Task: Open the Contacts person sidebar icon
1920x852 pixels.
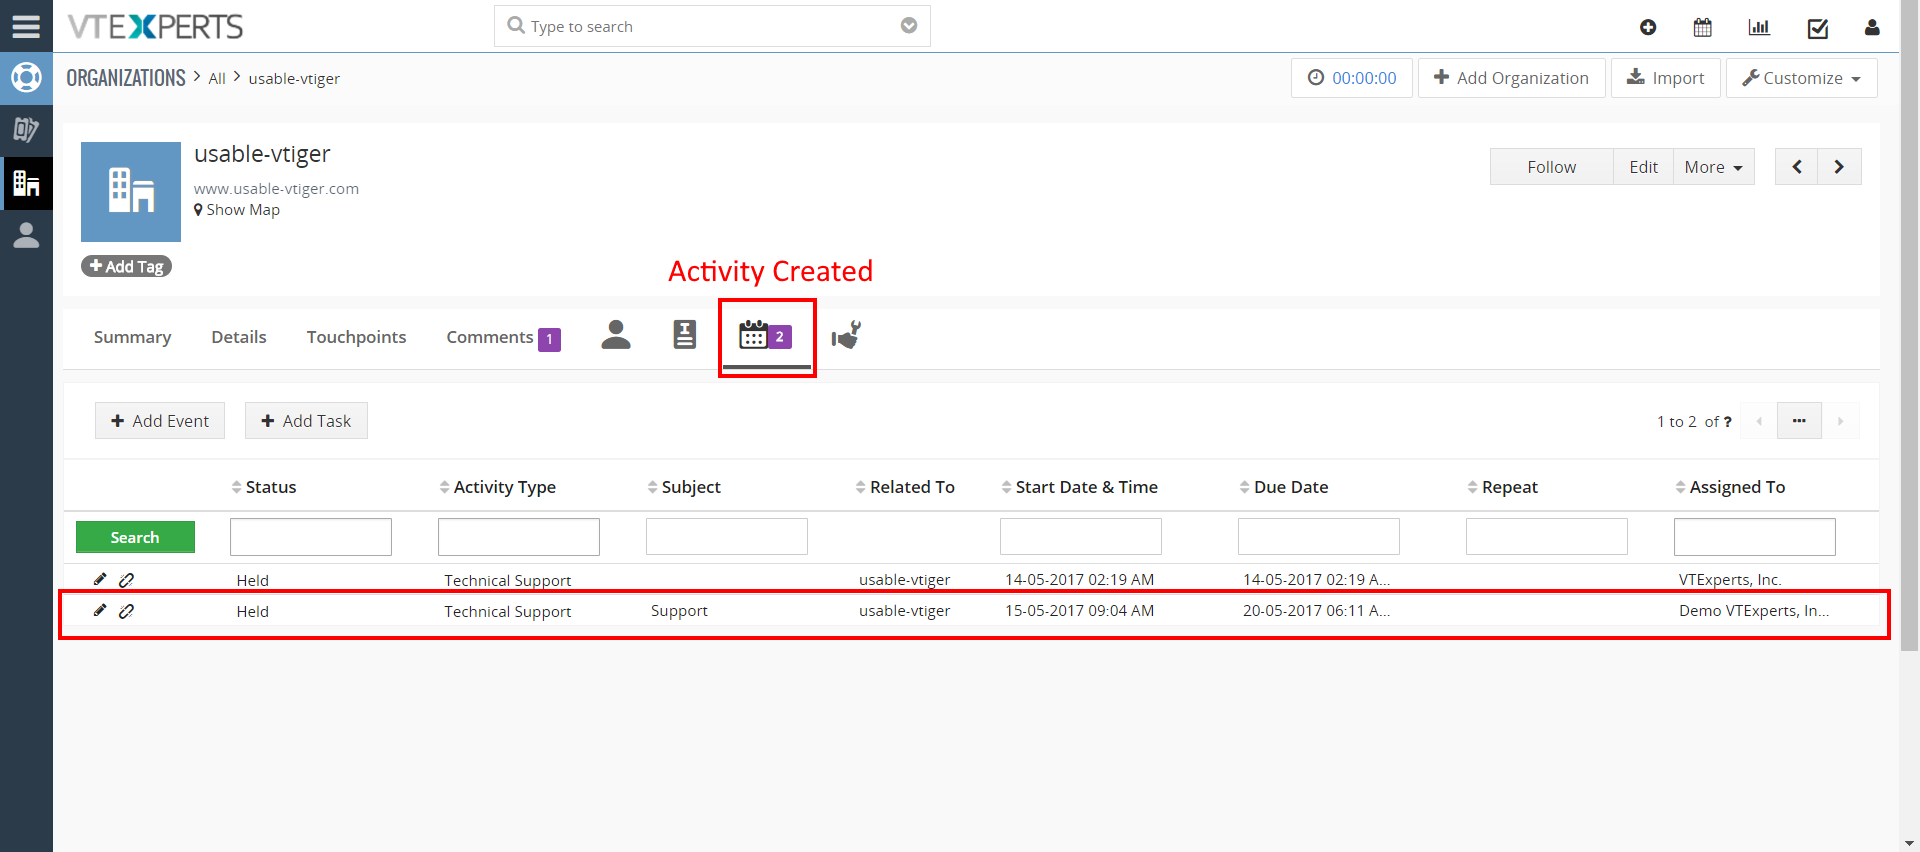Action: pyautogui.click(x=26, y=235)
